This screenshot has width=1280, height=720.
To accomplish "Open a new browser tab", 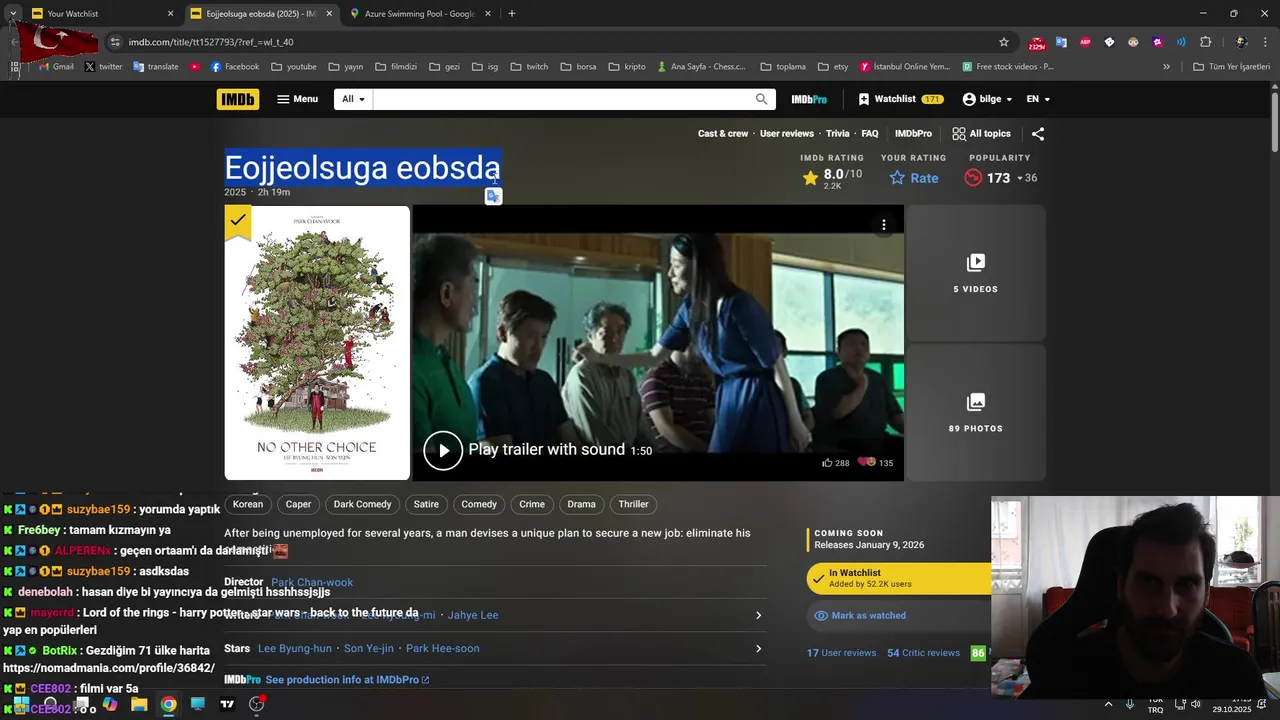I will pyautogui.click(x=512, y=14).
